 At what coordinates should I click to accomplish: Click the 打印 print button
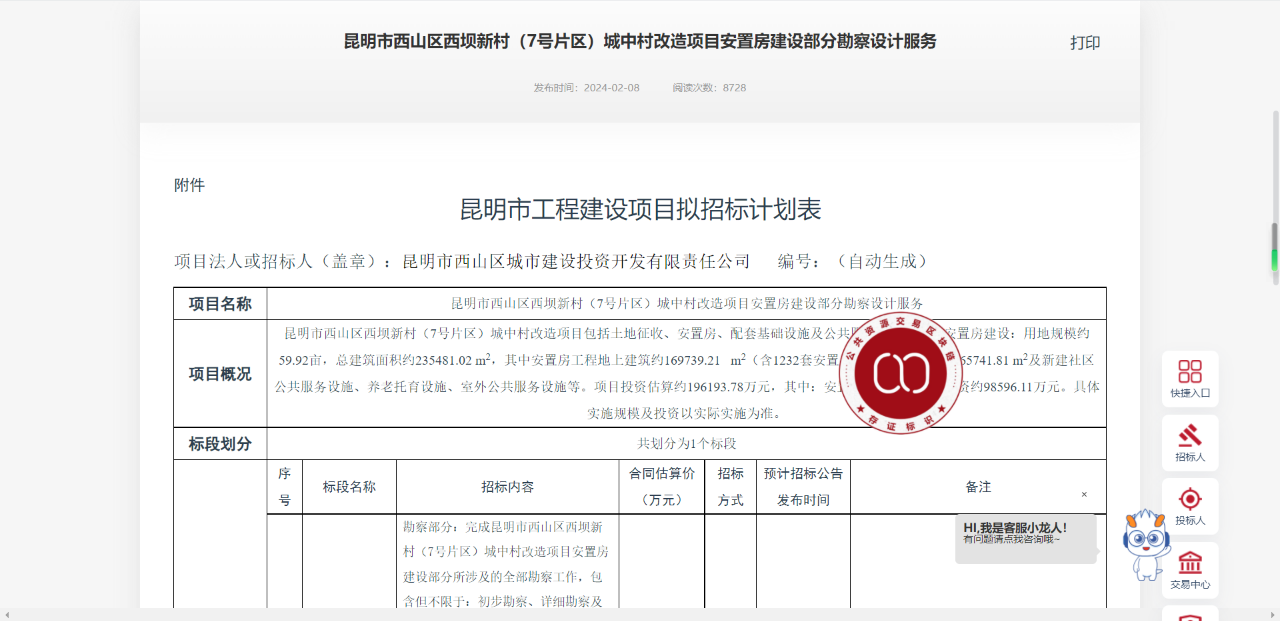[1085, 42]
